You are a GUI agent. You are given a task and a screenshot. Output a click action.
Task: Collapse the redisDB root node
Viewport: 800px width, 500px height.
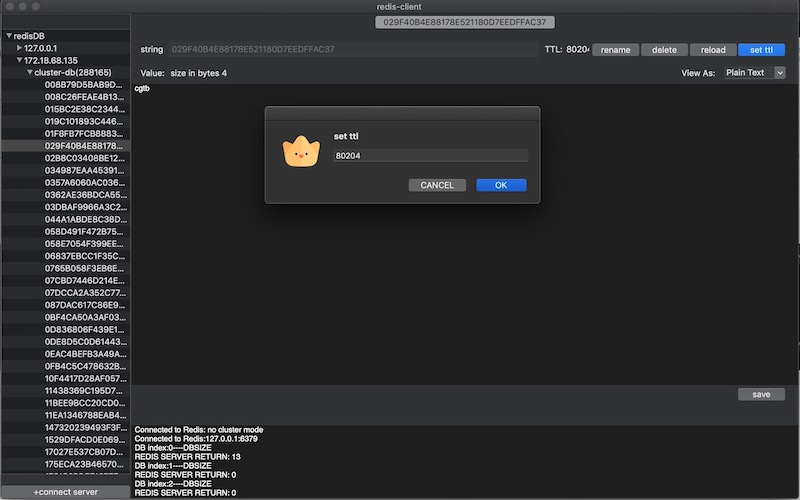pos(9,36)
